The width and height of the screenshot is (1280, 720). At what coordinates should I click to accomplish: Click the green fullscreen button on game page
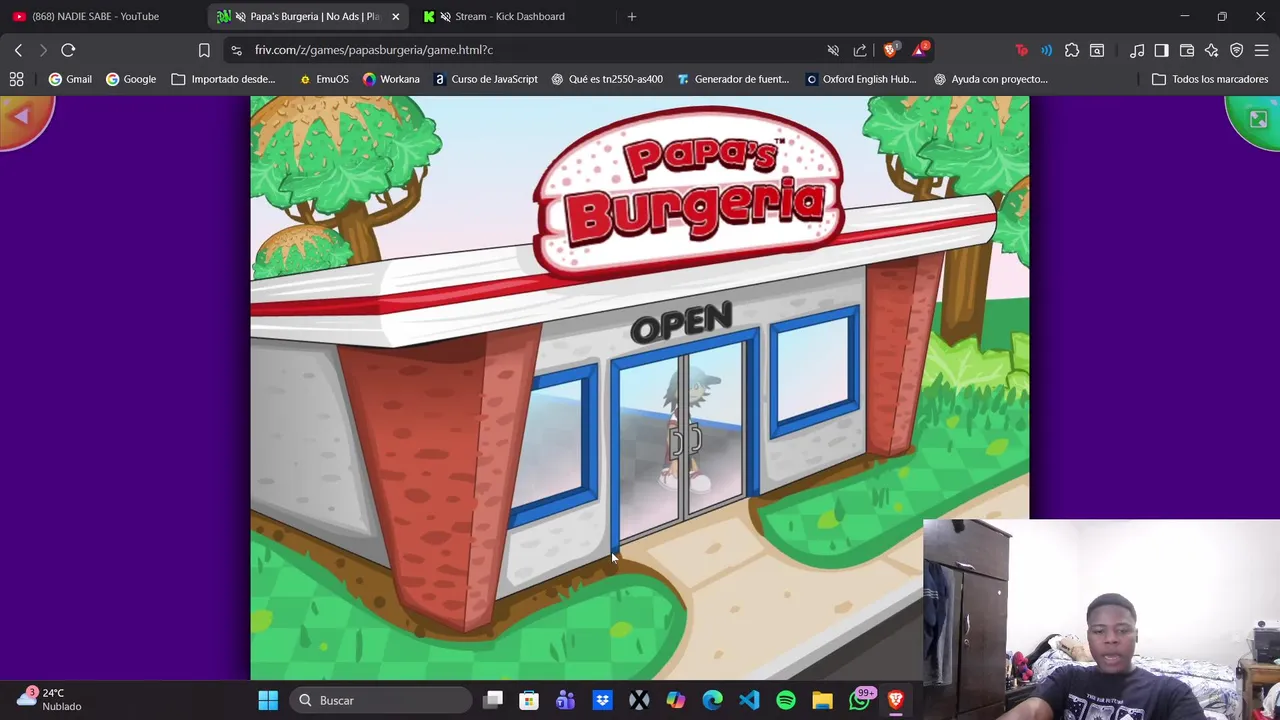click(1258, 119)
